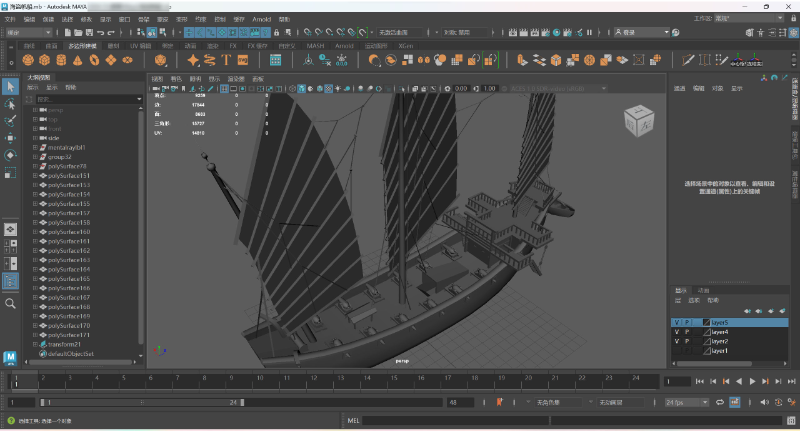The height and width of the screenshot is (431, 800).
Task: Click the New Scene file icon
Action: pyautogui.click(x=67, y=32)
